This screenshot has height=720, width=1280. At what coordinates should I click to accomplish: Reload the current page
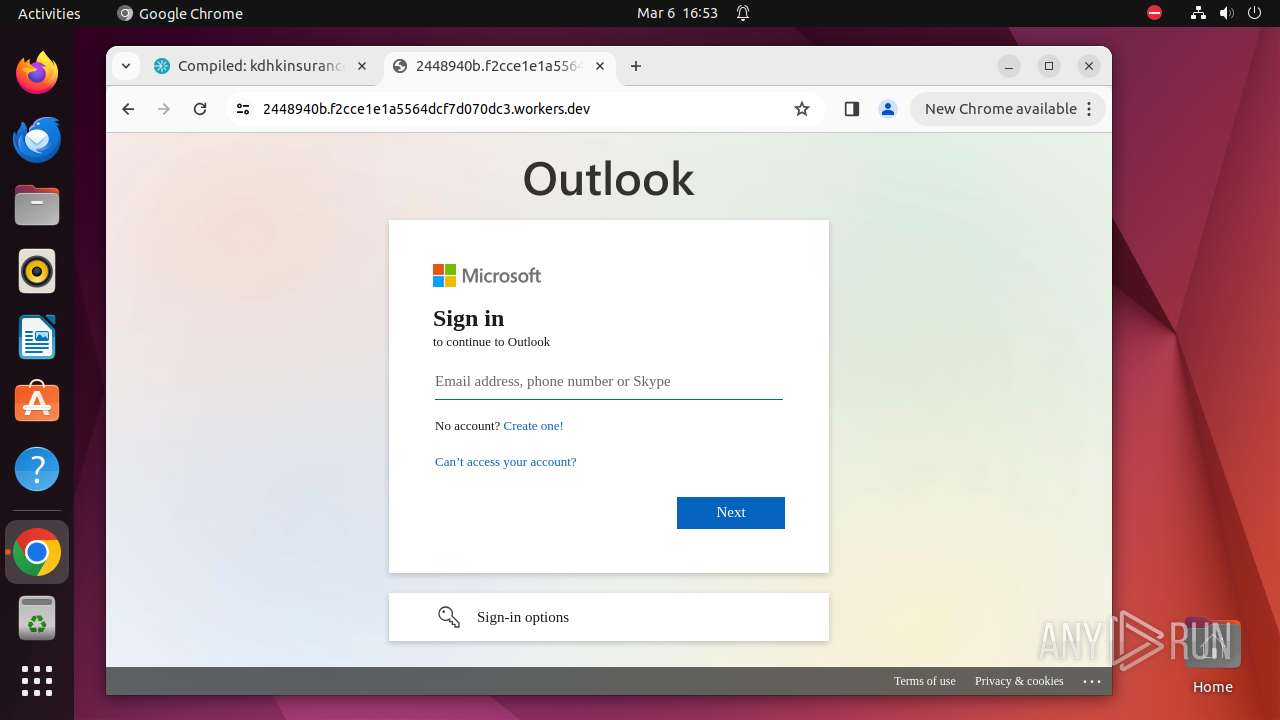[200, 109]
